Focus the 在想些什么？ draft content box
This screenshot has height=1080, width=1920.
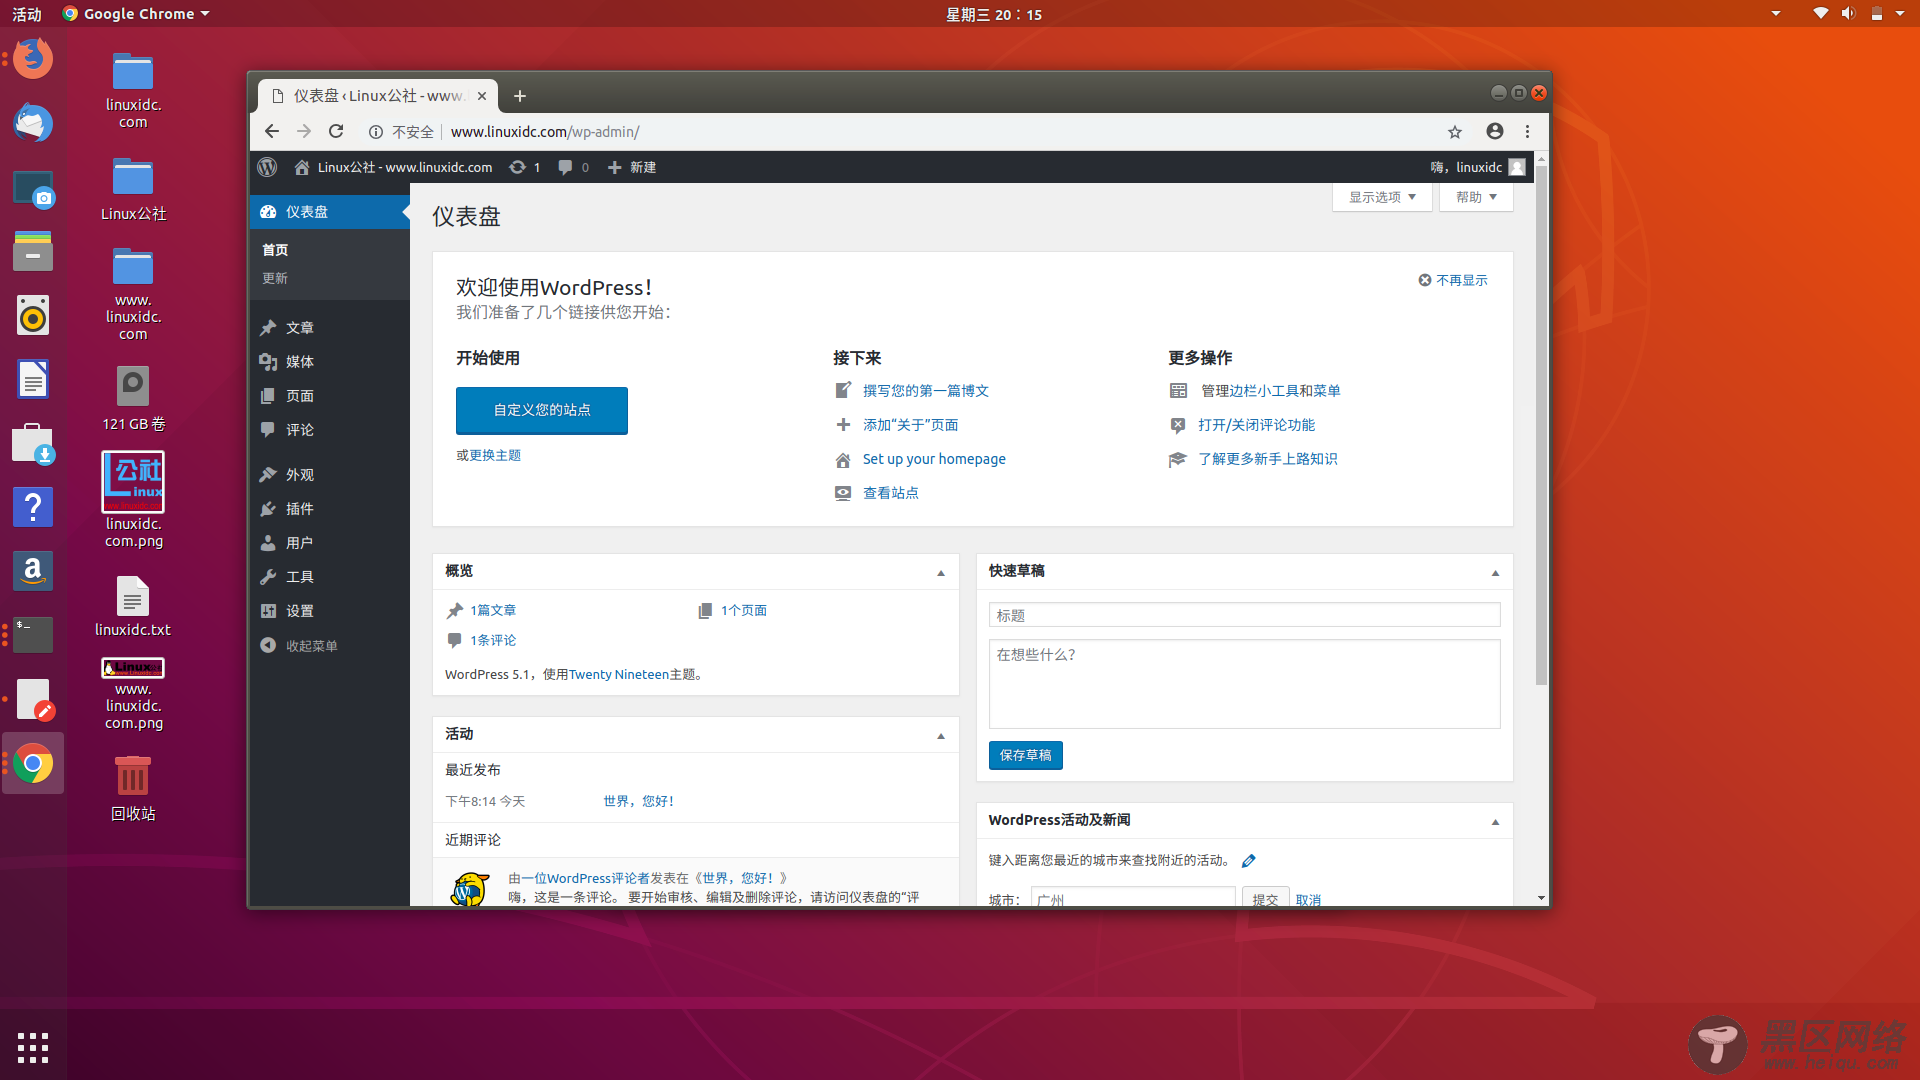click(x=1244, y=684)
